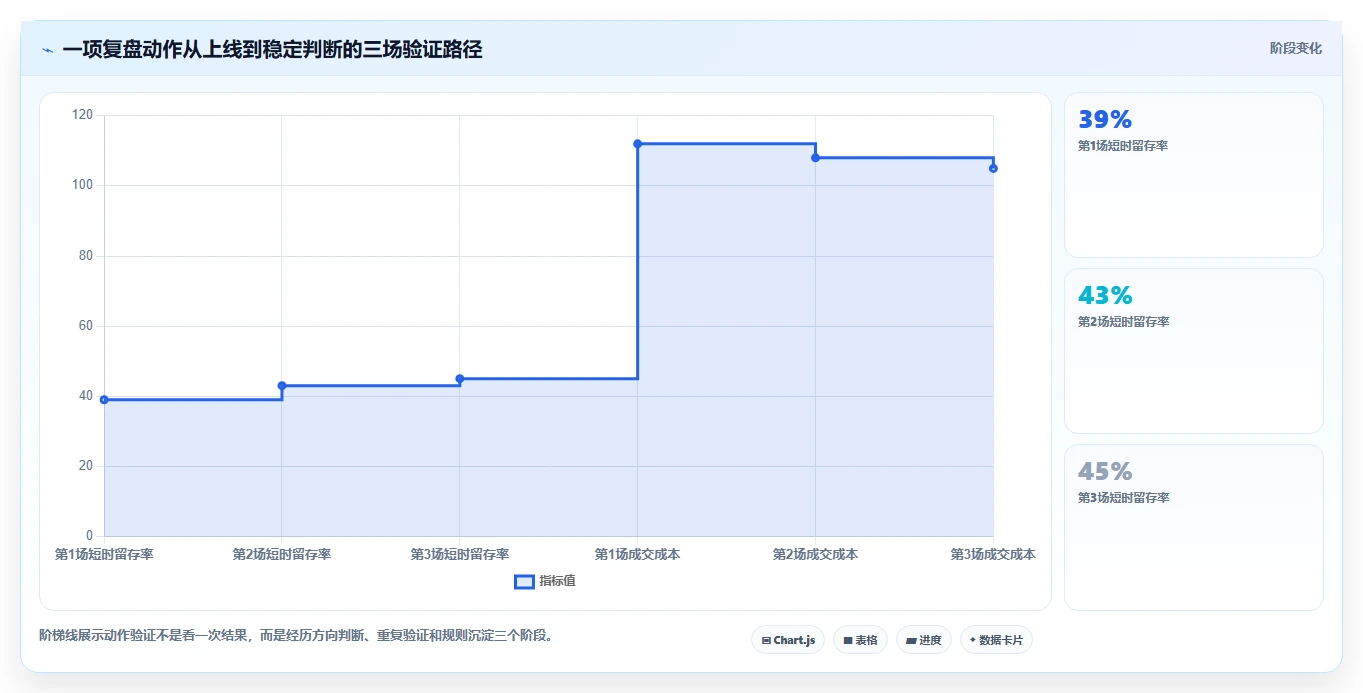Click the 进度 chip
This screenshot has width=1363, height=693.
pos(924,640)
